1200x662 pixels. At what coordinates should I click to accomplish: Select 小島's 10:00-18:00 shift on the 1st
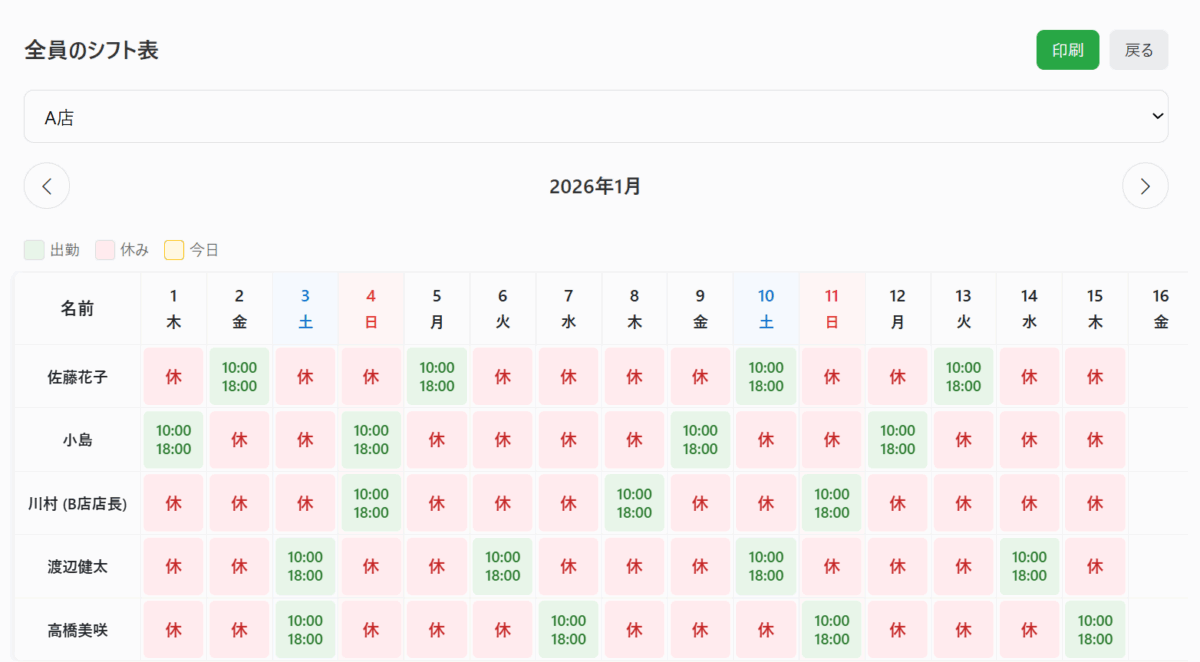(174, 440)
